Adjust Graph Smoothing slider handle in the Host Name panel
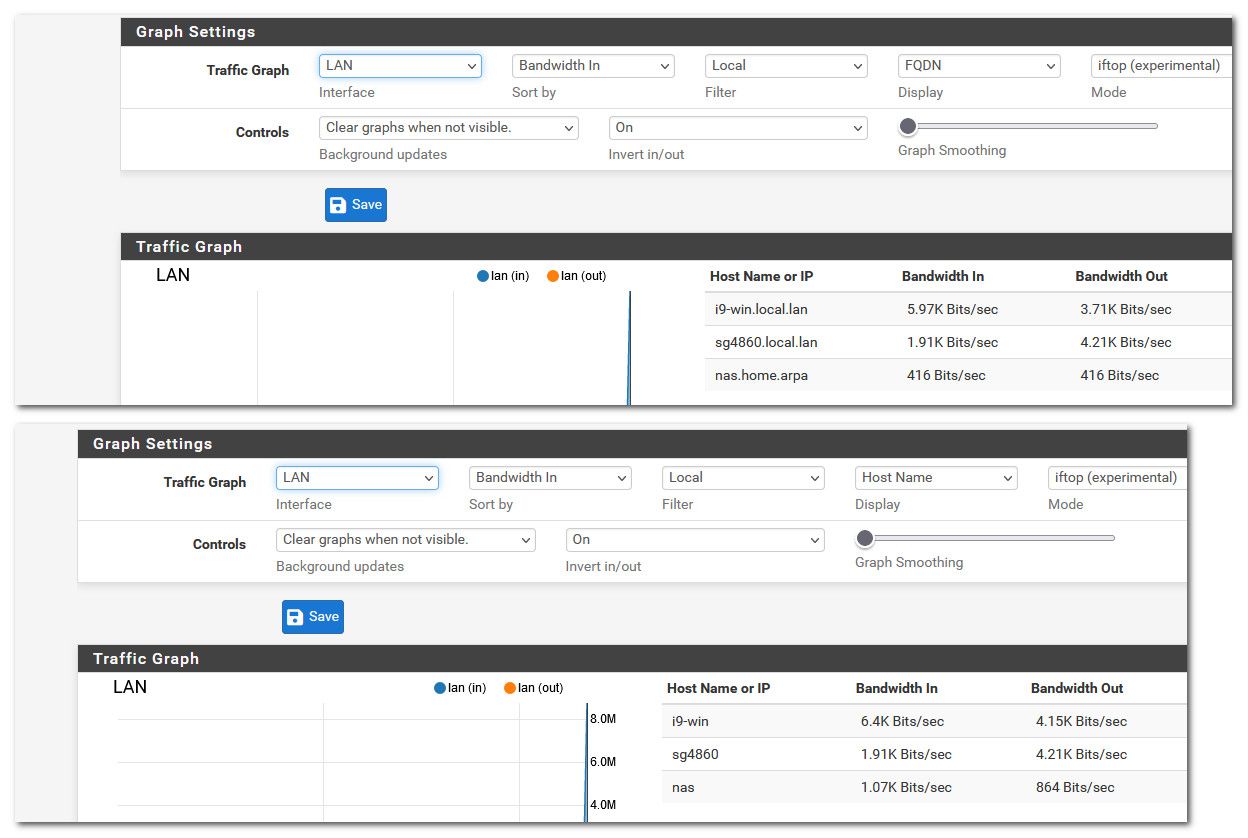1248x838 pixels. coord(865,538)
